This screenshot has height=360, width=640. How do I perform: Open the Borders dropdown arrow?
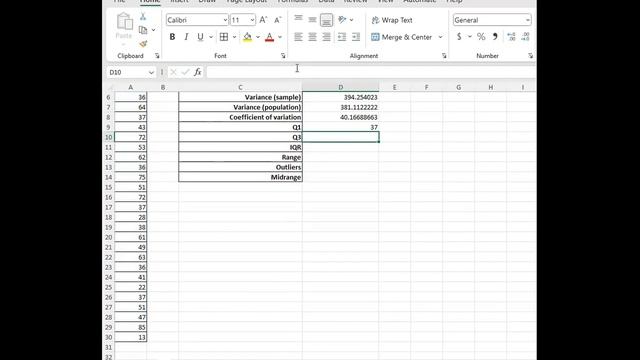coord(234,37)
